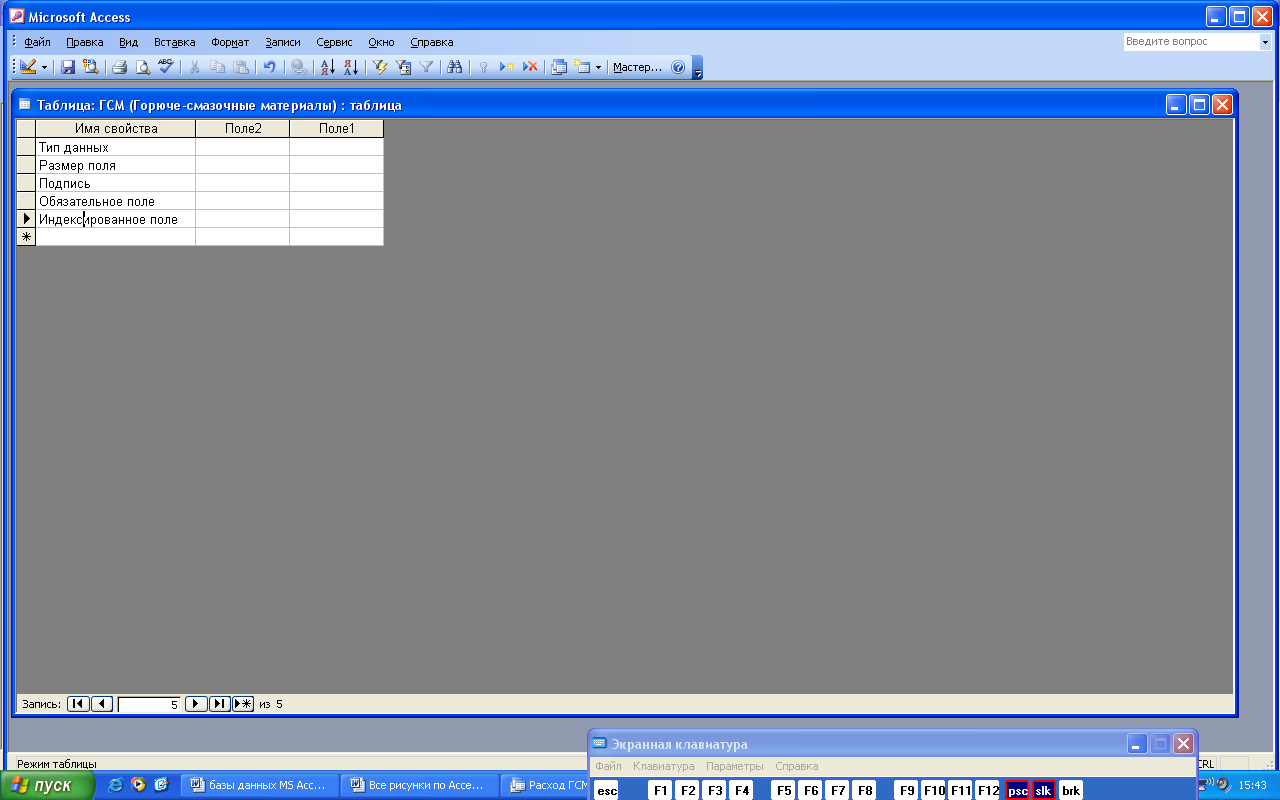The width and height of the screenshot is (1280, 800).
Task: Run the spelling check
Action: pos(165,67)
